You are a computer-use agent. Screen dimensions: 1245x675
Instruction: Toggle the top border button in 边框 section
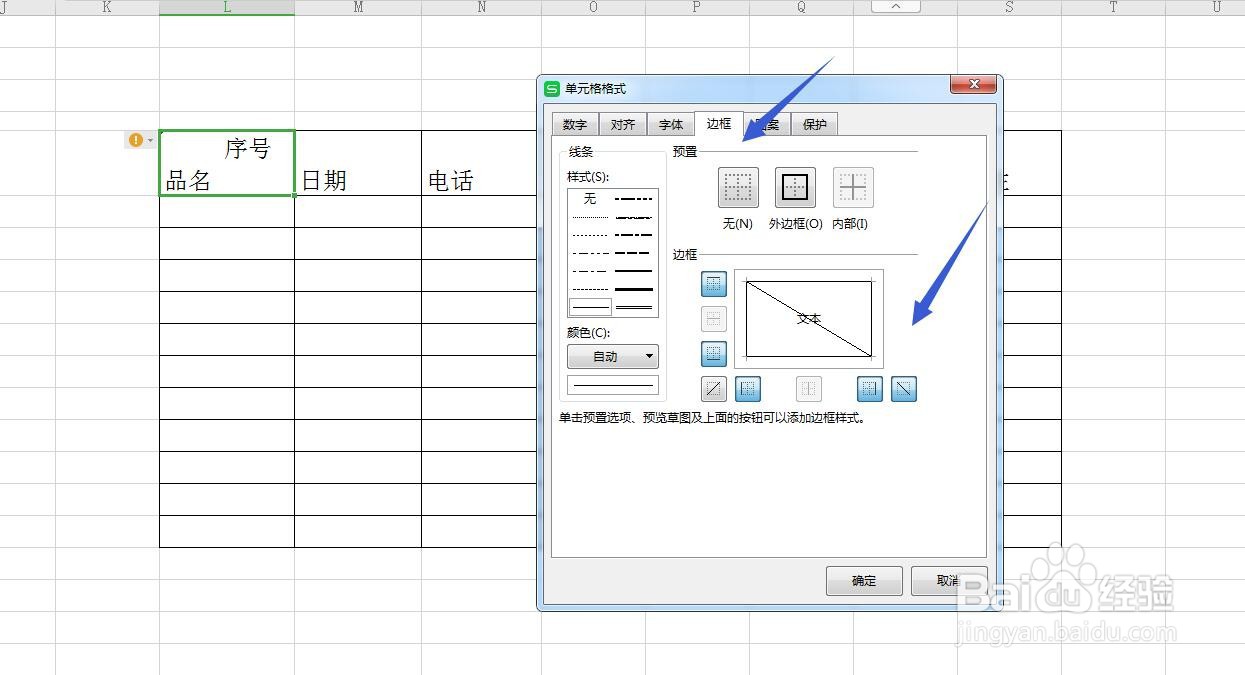pyautogui.click(x=714, y=284)
